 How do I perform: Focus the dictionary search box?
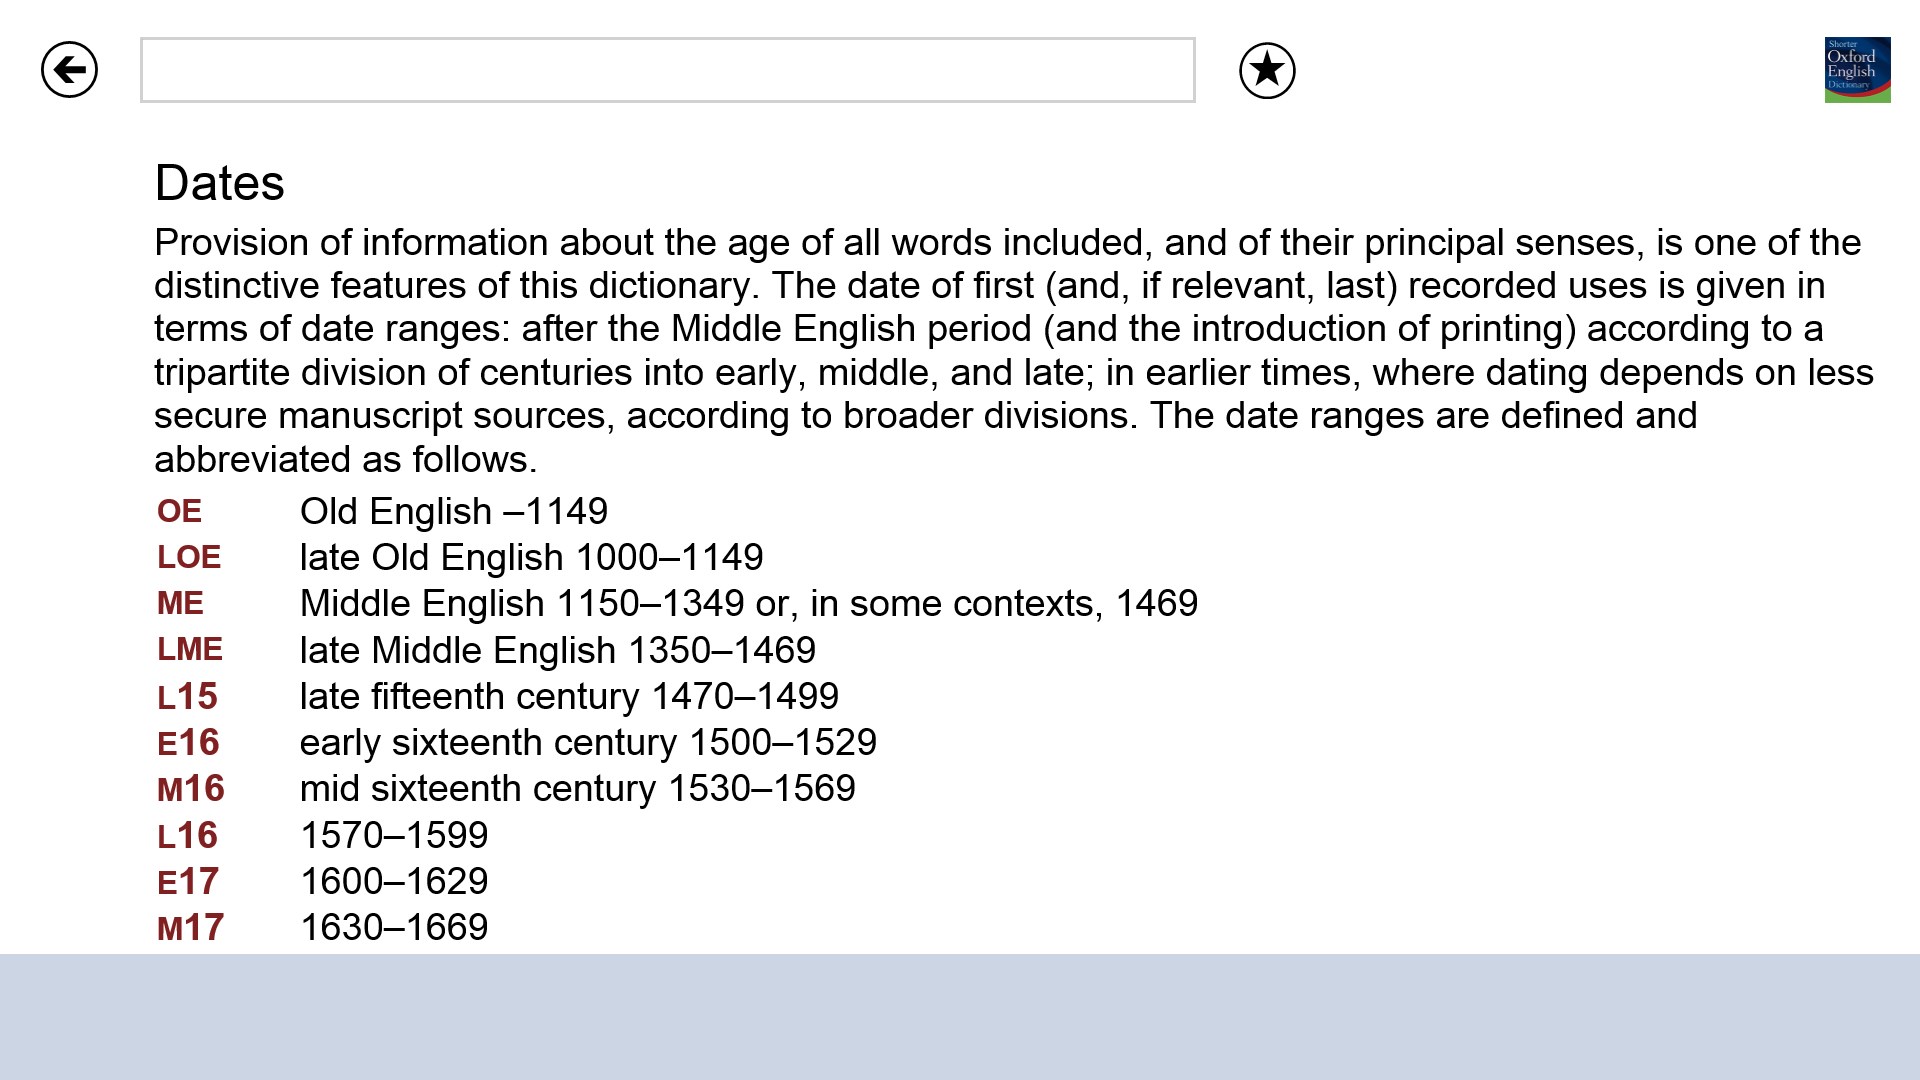pos(667,70)
